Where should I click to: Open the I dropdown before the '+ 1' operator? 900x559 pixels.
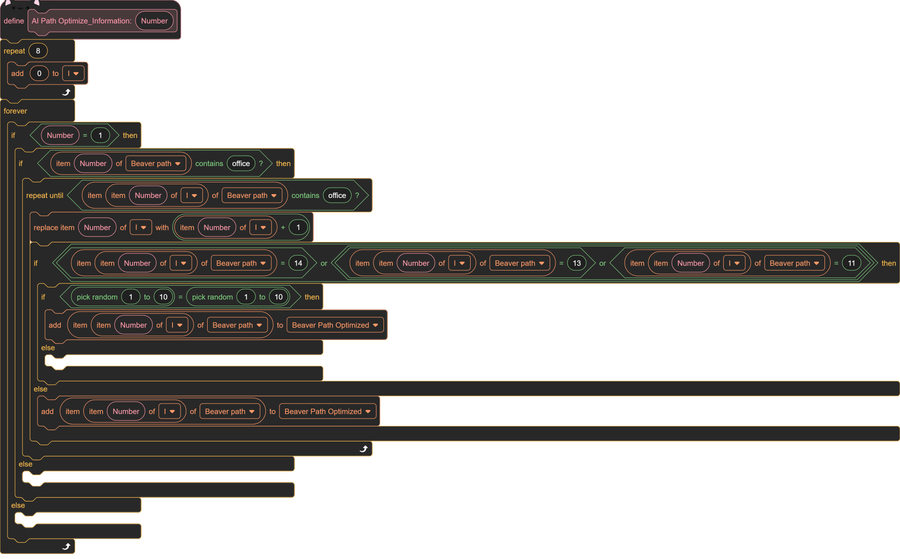(260, 227)
